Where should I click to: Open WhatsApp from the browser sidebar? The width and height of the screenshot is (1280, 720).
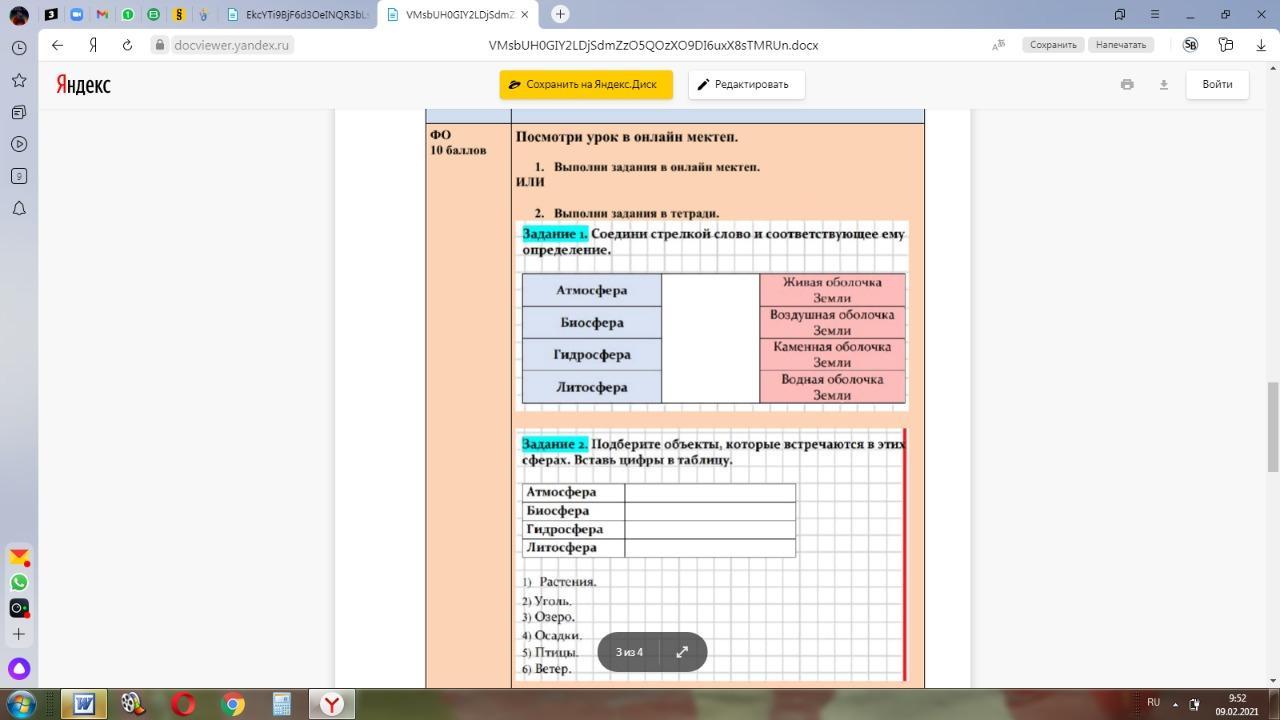point(19,582)
